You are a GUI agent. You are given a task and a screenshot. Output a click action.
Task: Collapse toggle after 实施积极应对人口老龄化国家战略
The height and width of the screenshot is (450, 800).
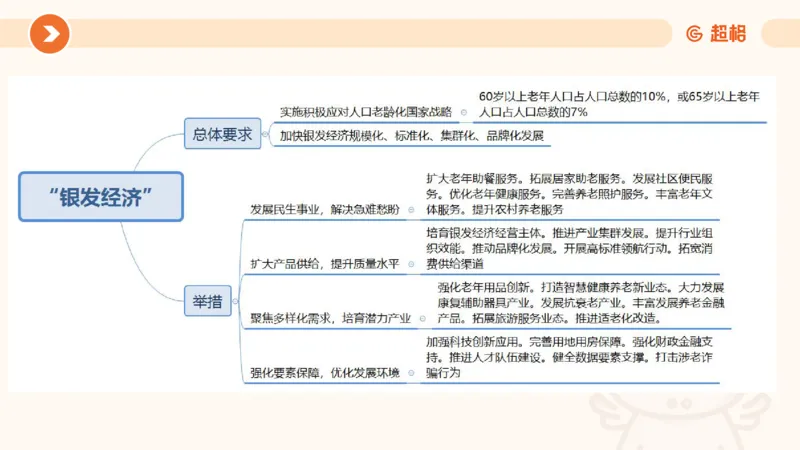464,112
